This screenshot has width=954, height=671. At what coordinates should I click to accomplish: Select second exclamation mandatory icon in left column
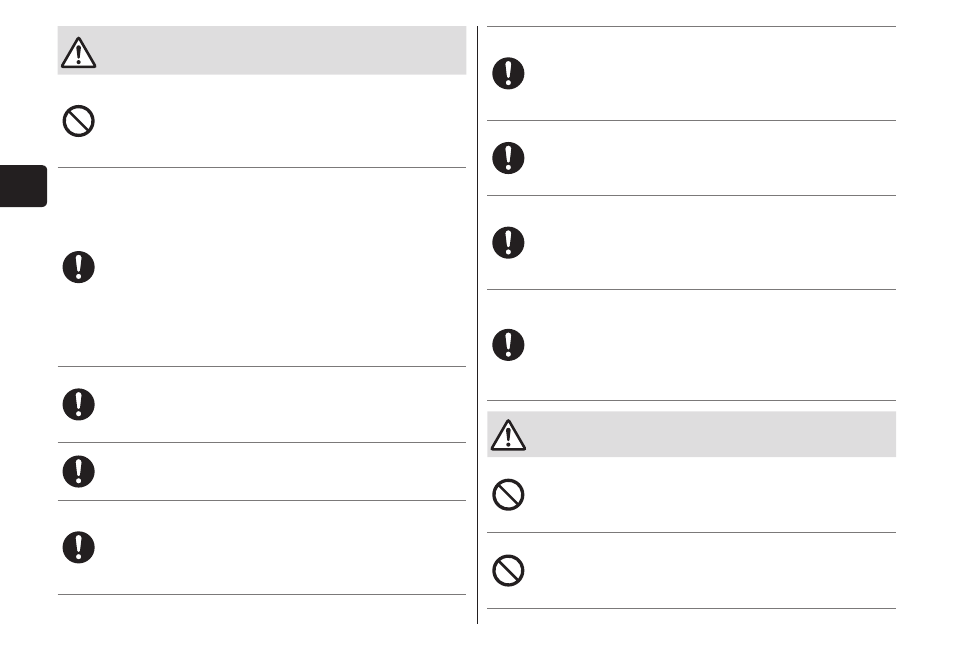(78, 405)
